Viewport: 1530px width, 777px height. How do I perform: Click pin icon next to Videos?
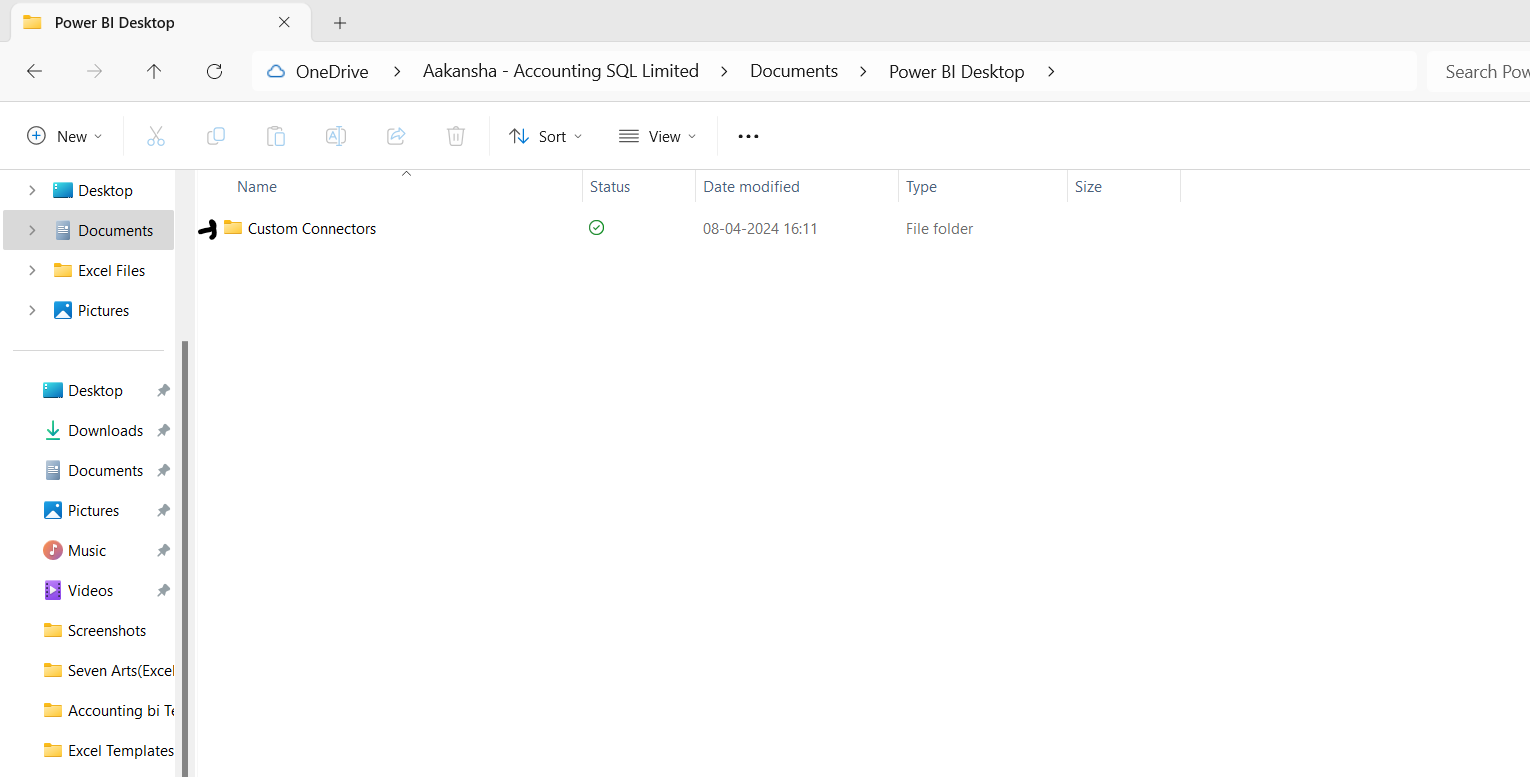point(163,590)
